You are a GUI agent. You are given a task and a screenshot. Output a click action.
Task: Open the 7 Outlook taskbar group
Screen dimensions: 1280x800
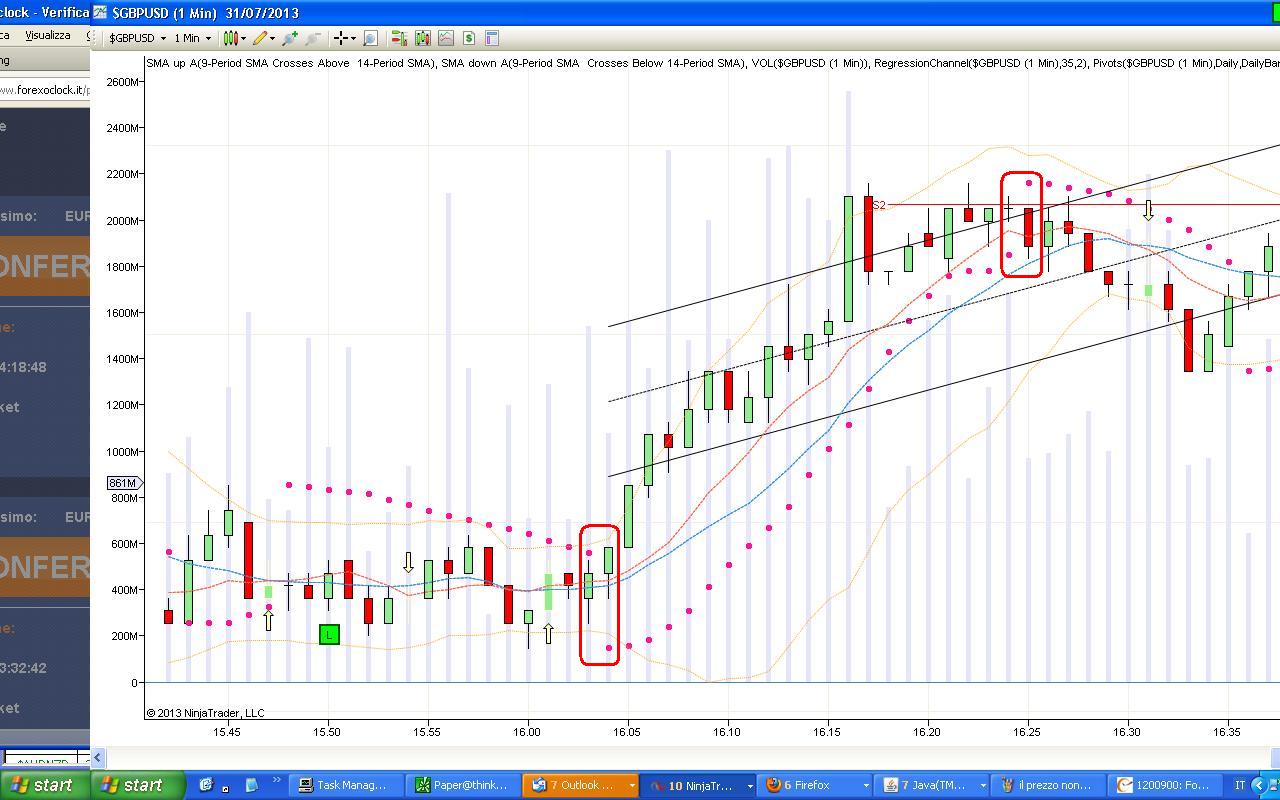point(582,785)
